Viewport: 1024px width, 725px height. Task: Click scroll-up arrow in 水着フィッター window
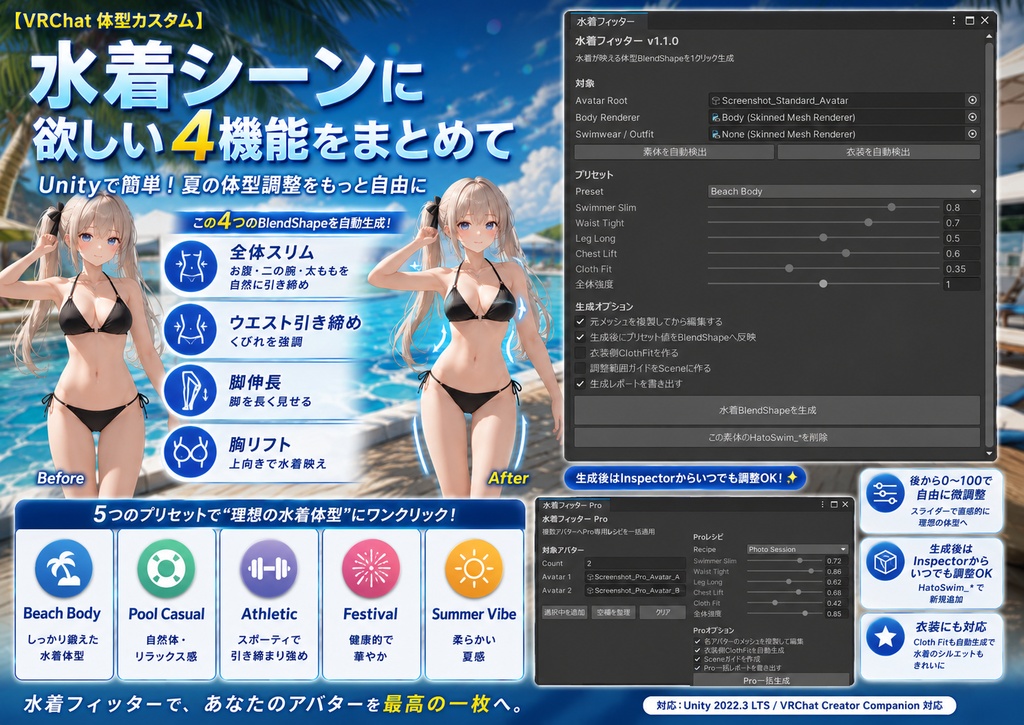989,38
